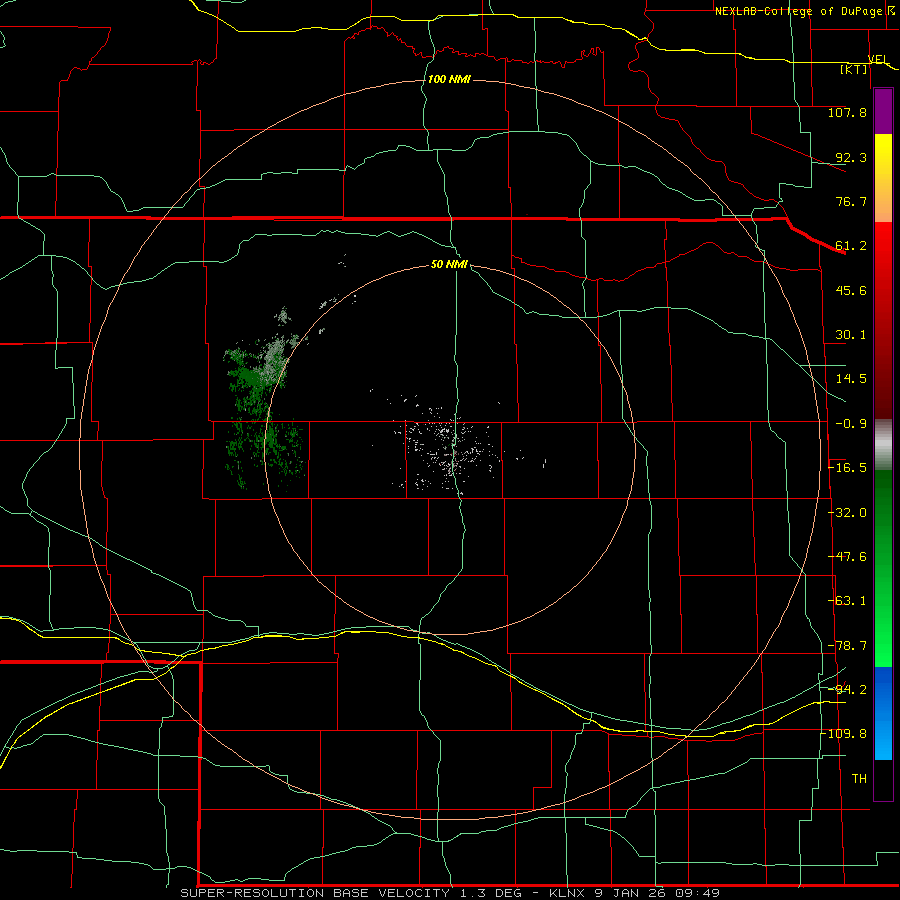Click the purple segment of the velocity color bar

tap(883, 112)
